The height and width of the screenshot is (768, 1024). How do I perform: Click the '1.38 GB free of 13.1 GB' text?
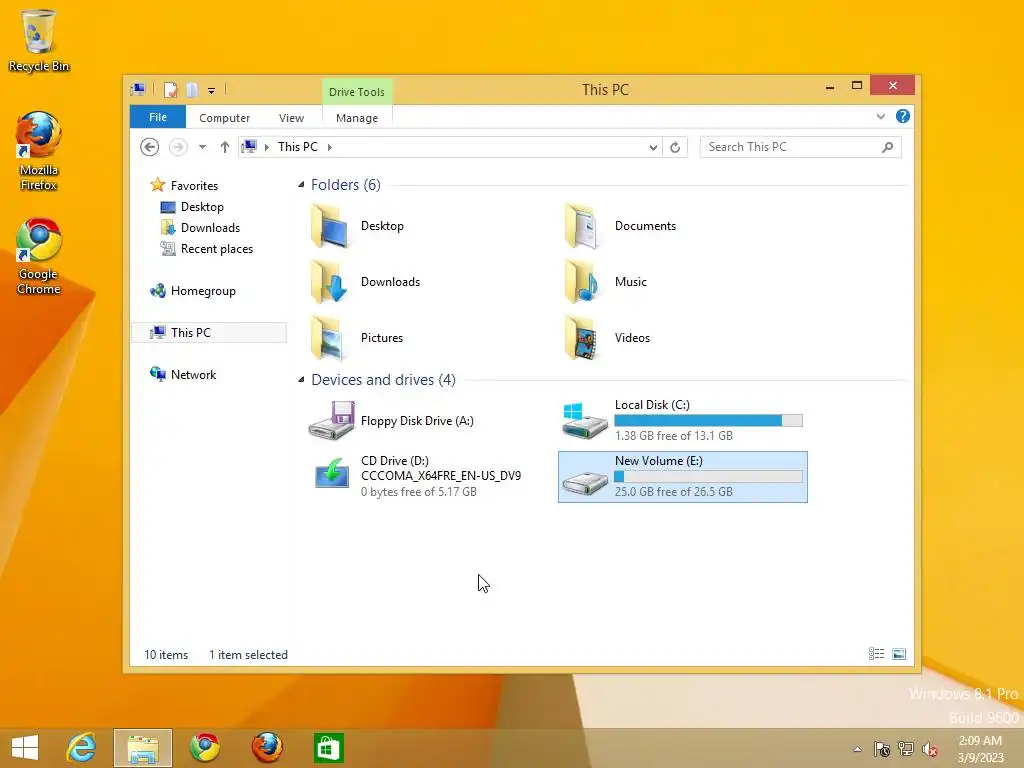pyautogui.click(x=673, y=436)
